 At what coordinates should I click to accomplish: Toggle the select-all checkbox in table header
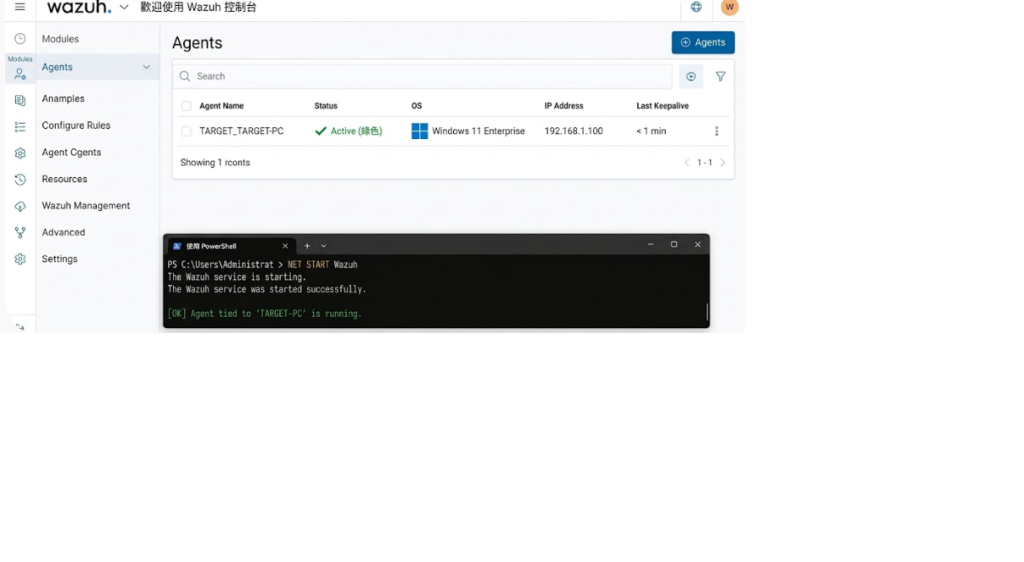tap(186, 106)
